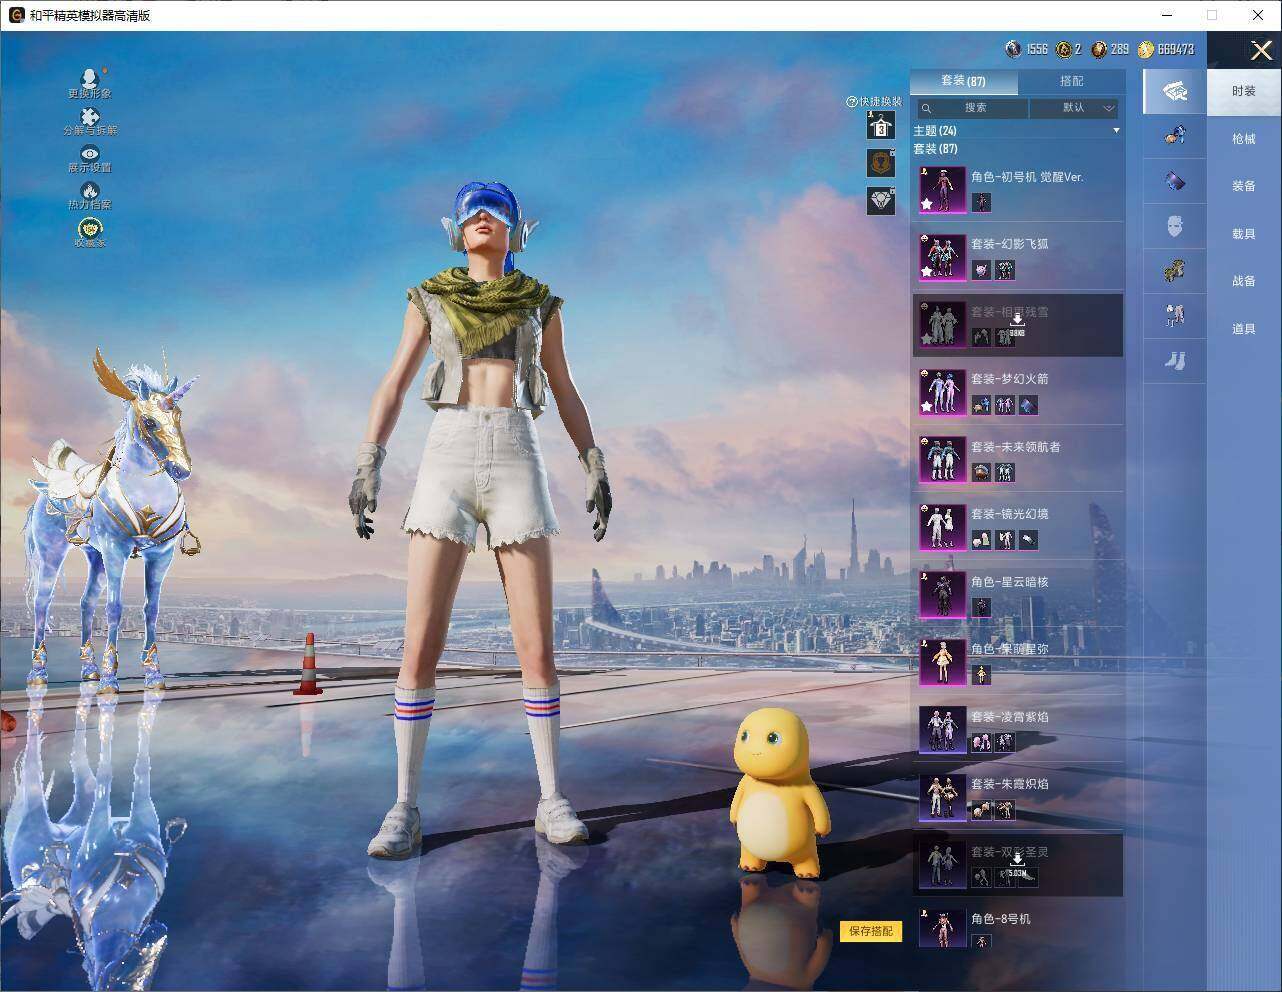1282x992 pixels.
Task: Select the folded clothes outfit category icon
Action: pos(1175,91)
